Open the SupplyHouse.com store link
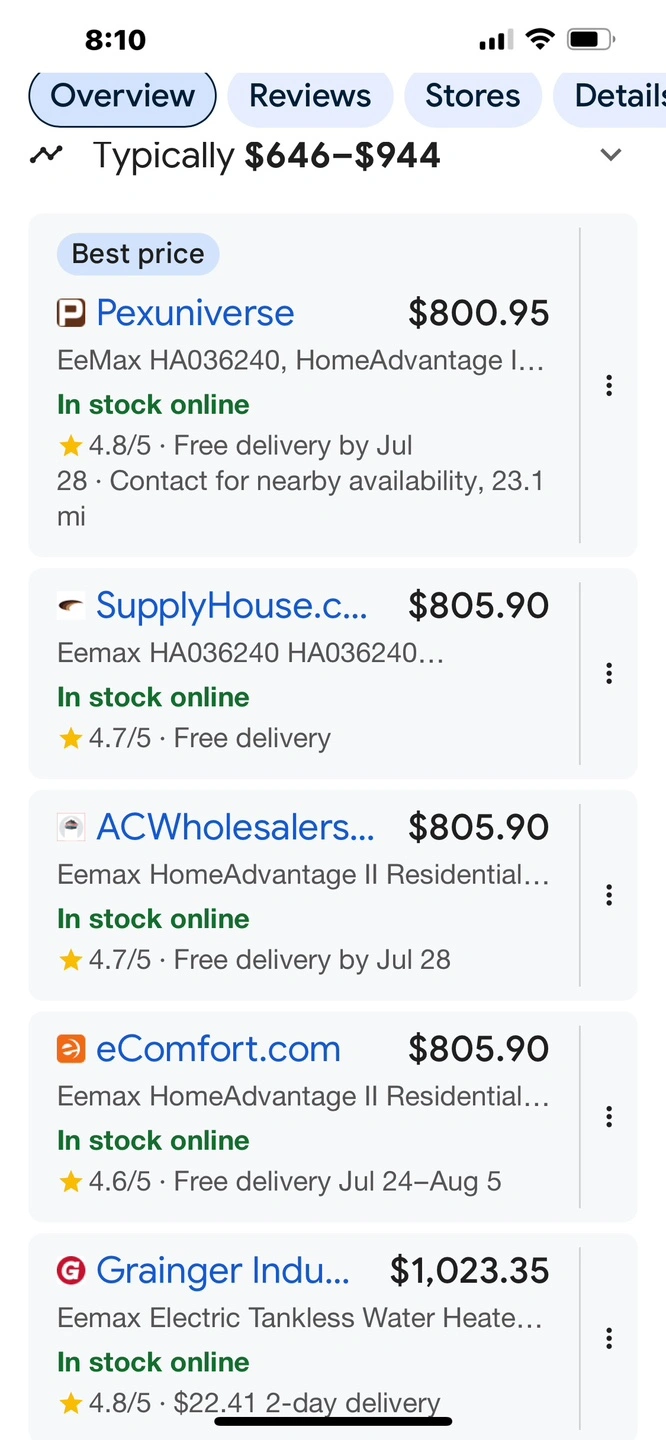The image size is (666, 1440). (231, 605)
